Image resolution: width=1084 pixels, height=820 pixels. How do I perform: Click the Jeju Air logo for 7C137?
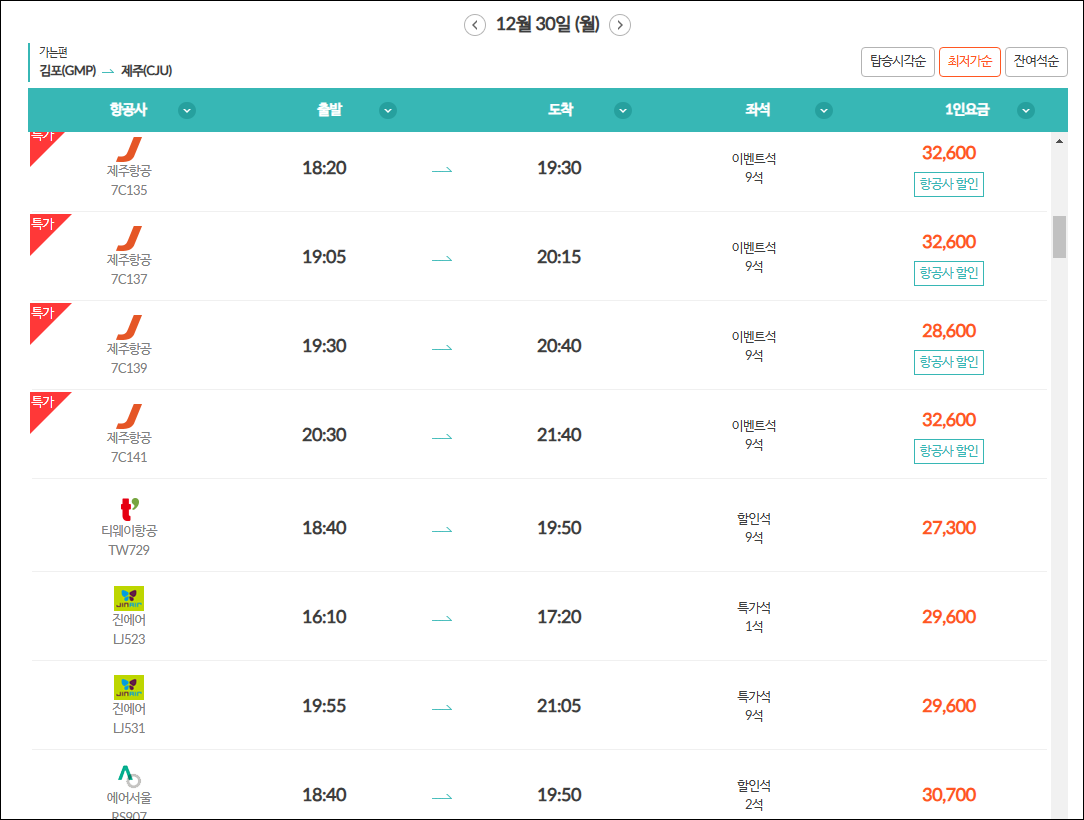pos(129,238)
